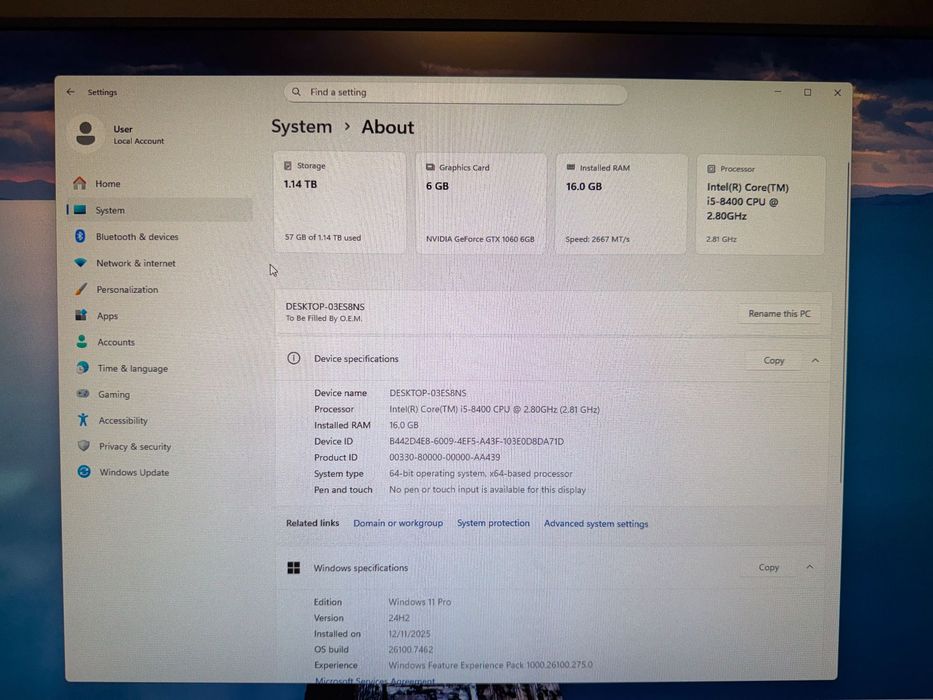Screen dimensions: 933x700
Task: Open Windows Update settings
Action: click(x=162, y=472)
